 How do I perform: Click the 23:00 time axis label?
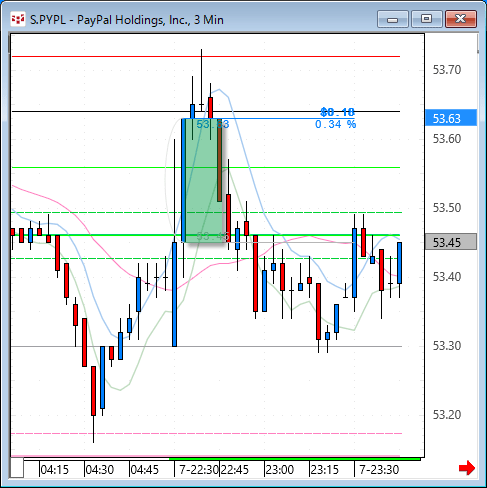tap(280, 470)
